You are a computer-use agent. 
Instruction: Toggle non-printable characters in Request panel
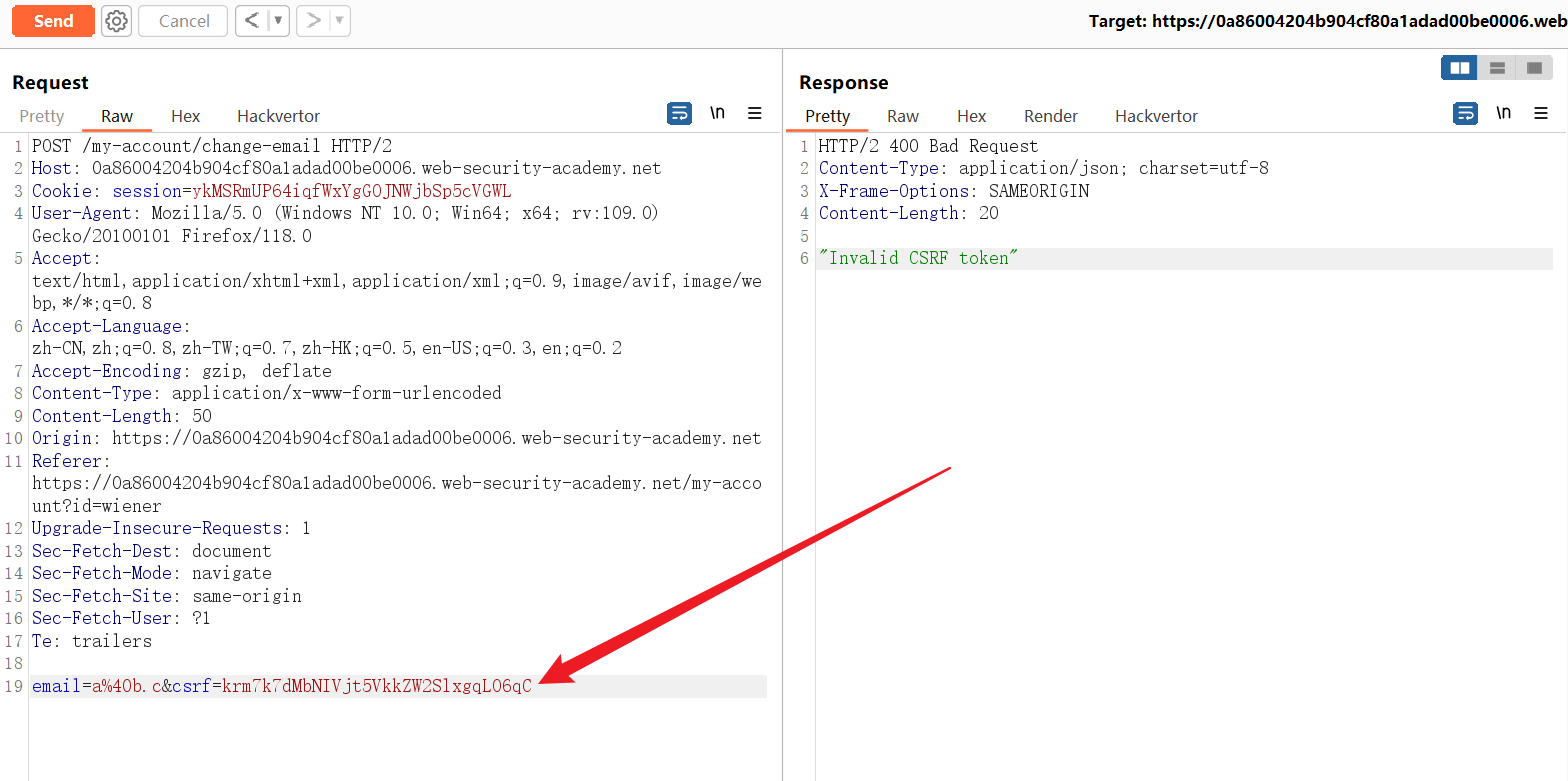point(717,114)
